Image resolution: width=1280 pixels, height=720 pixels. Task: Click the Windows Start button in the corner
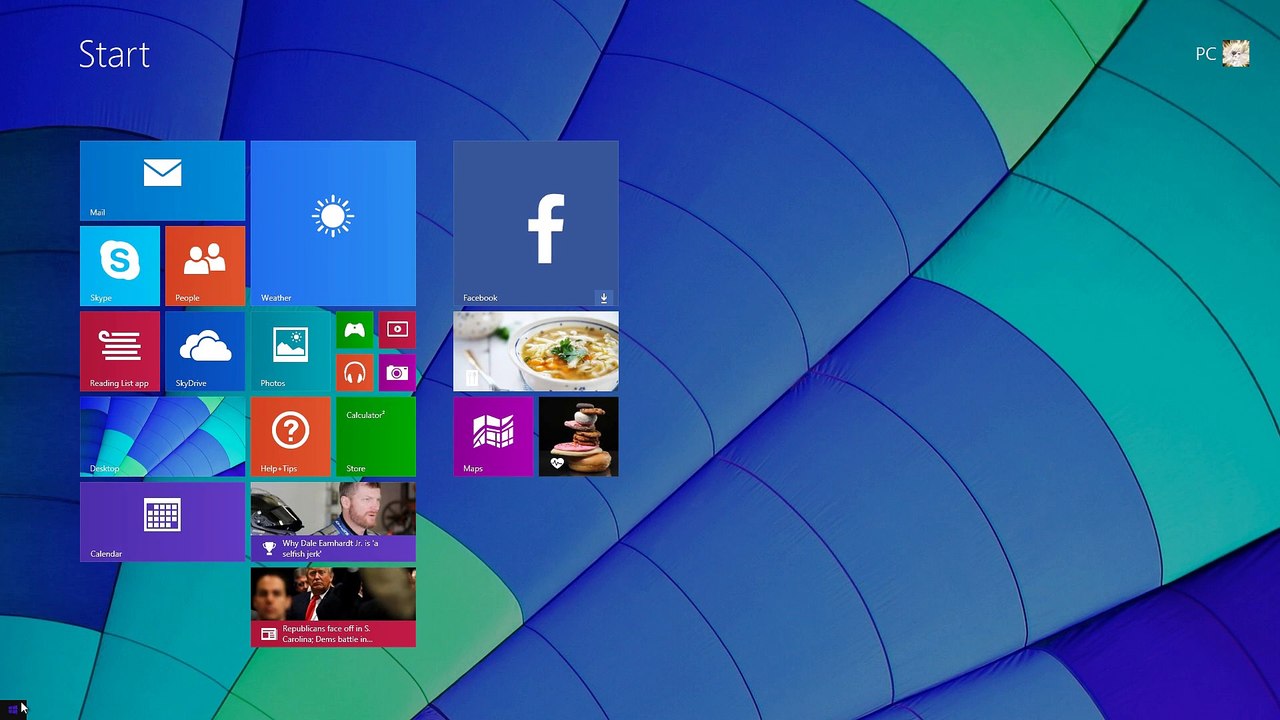click(13, 709)
